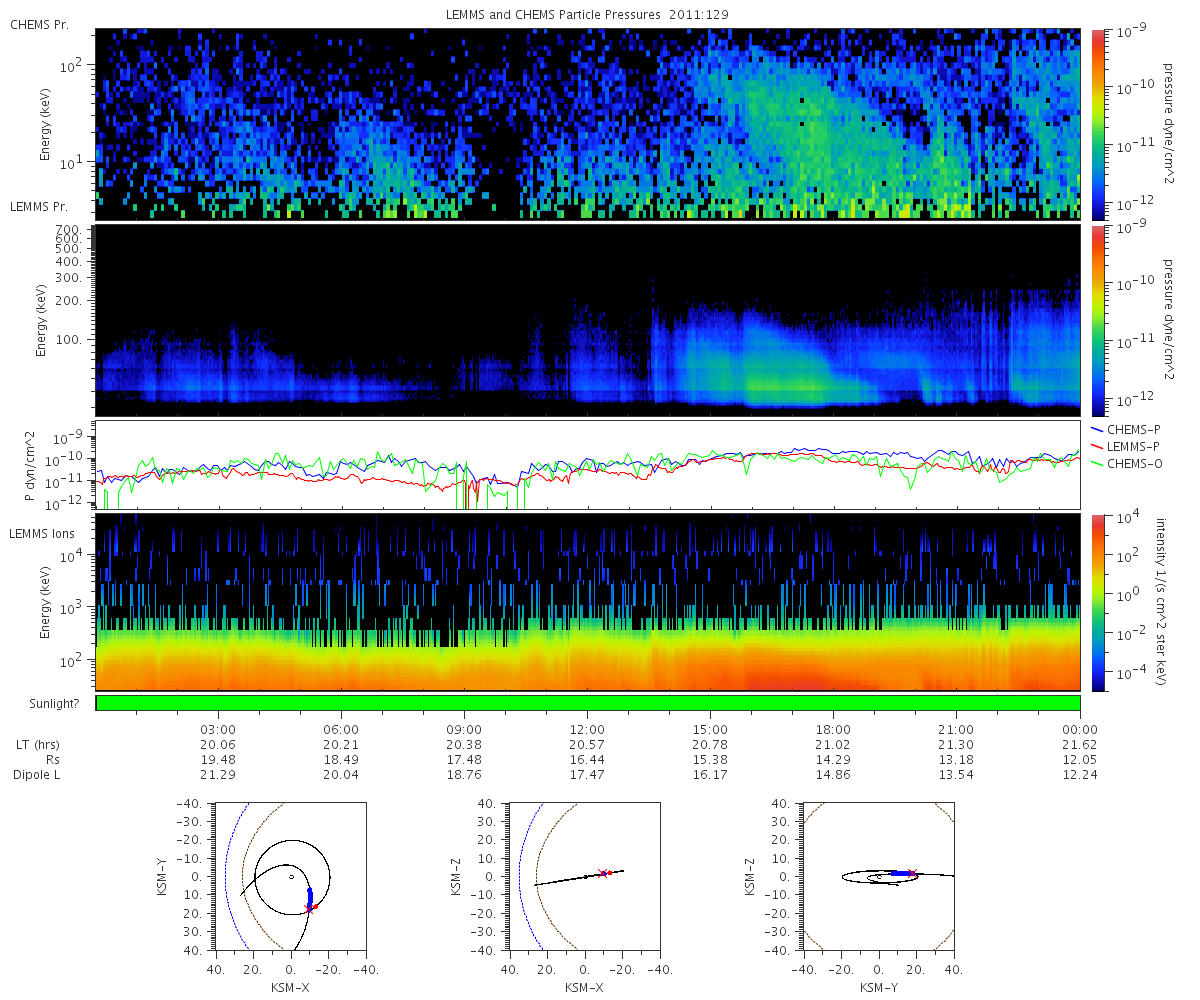Click the 03:00 time axis label
This screenshot has height=1000, width=1200.
coord(218,729)
